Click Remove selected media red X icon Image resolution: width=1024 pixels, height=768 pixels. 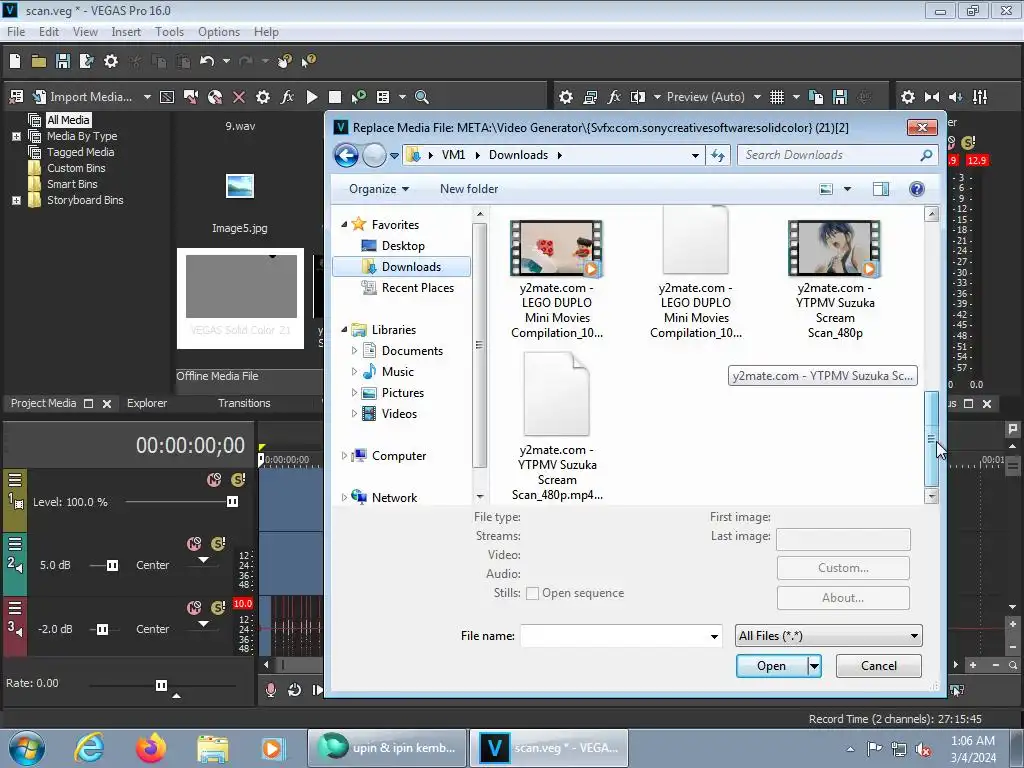(239, 97)
